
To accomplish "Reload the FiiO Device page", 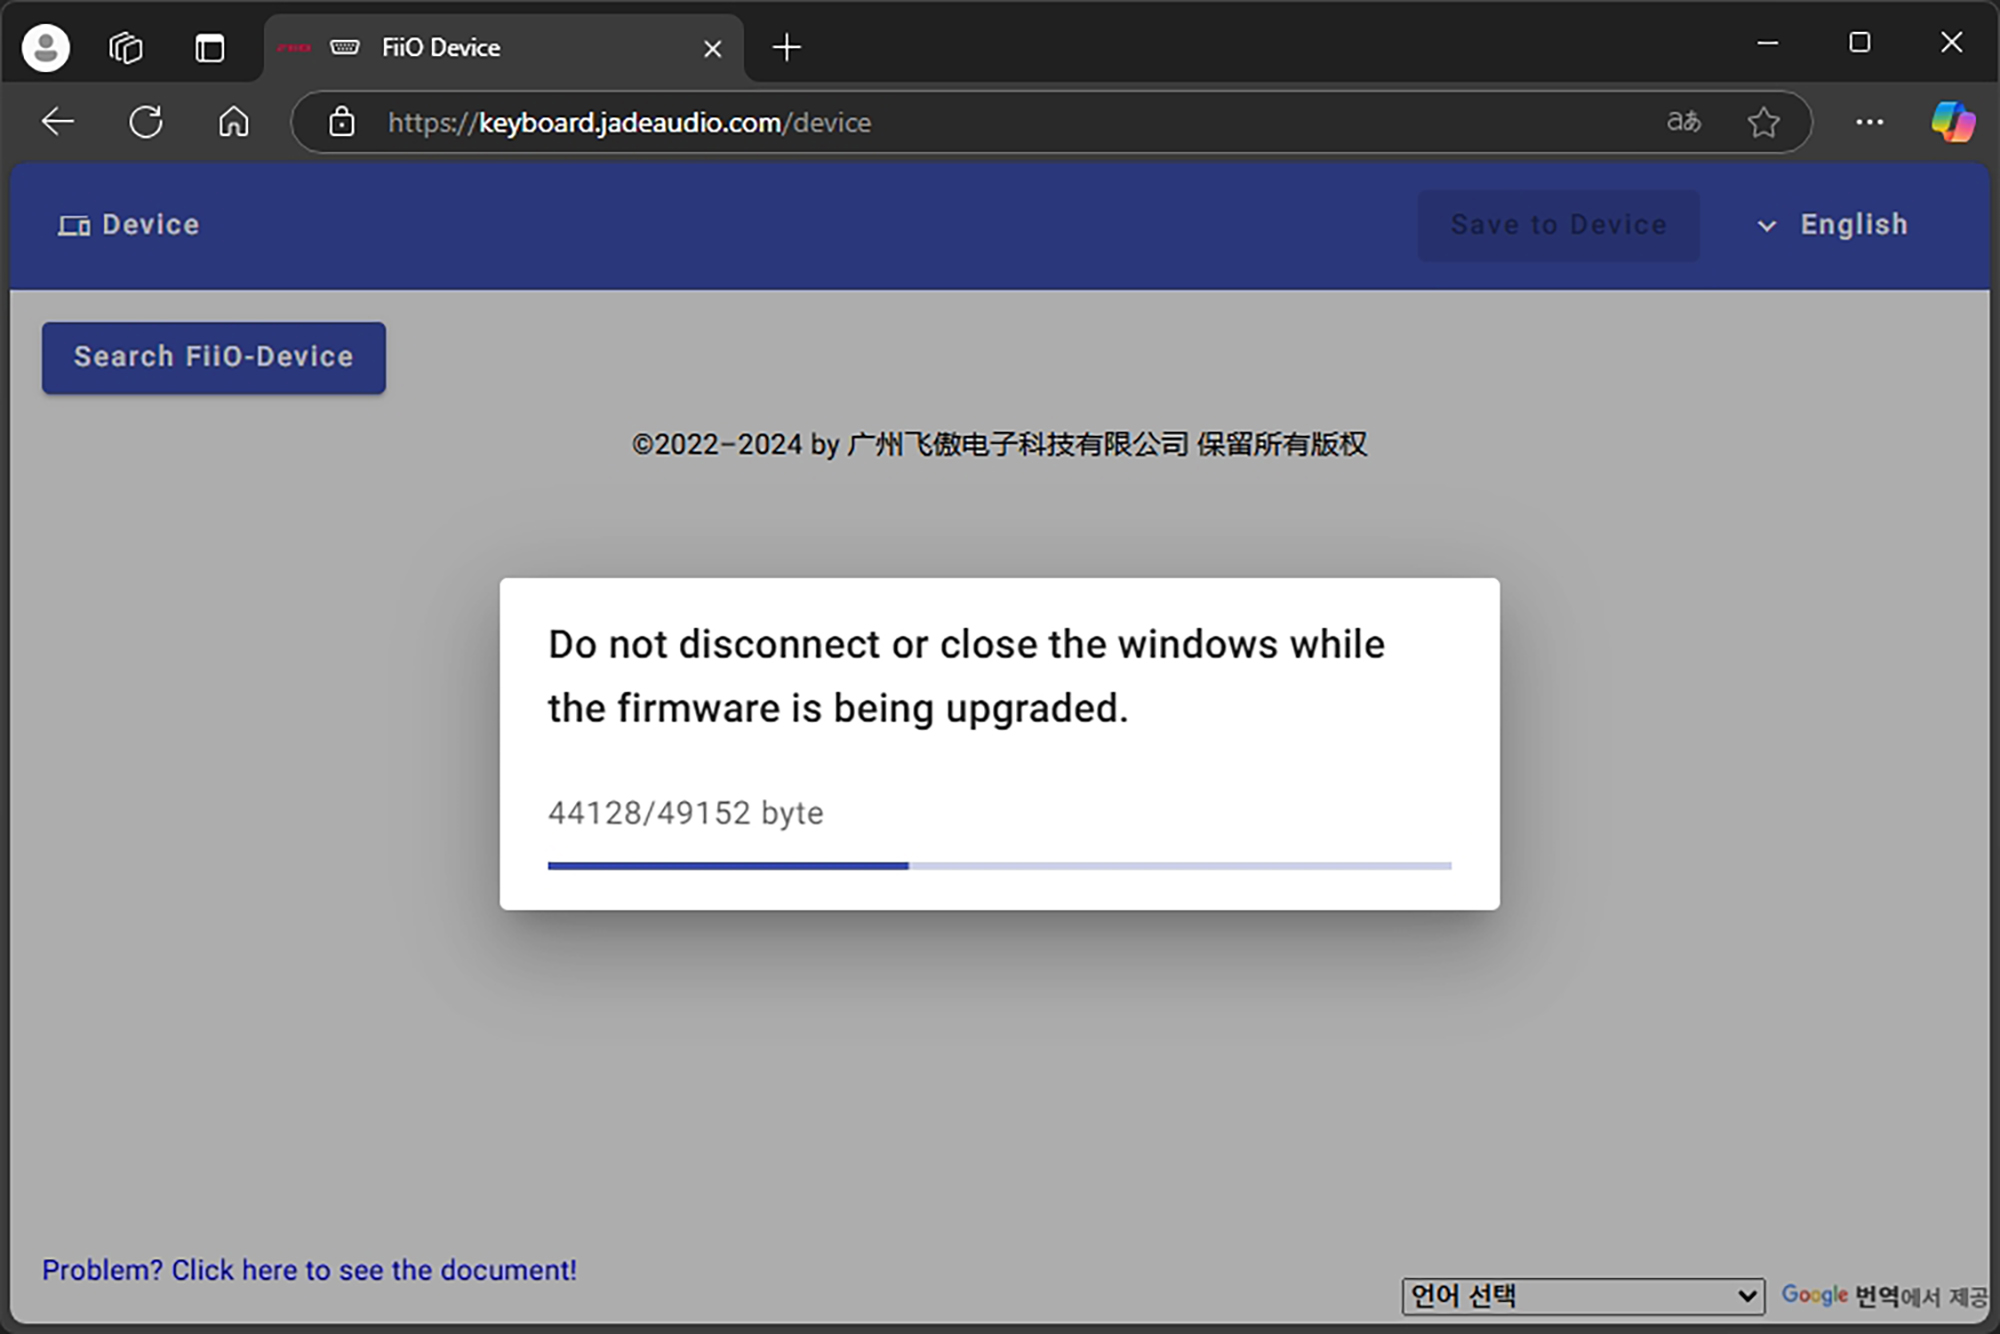I will coord(146,122).
